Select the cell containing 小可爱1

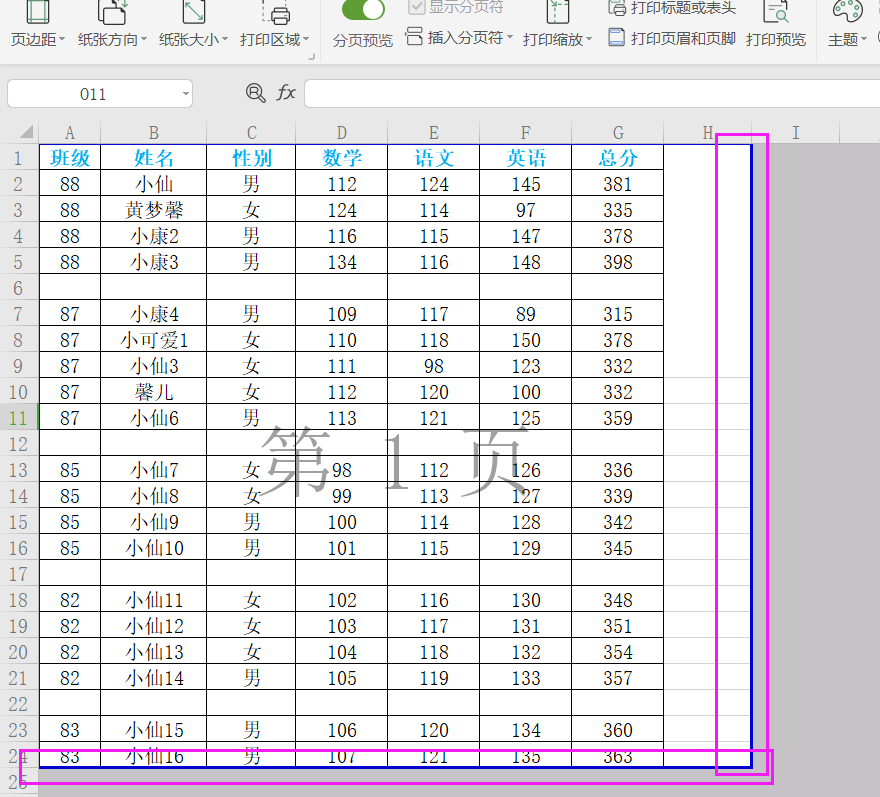tap(154, 340)
